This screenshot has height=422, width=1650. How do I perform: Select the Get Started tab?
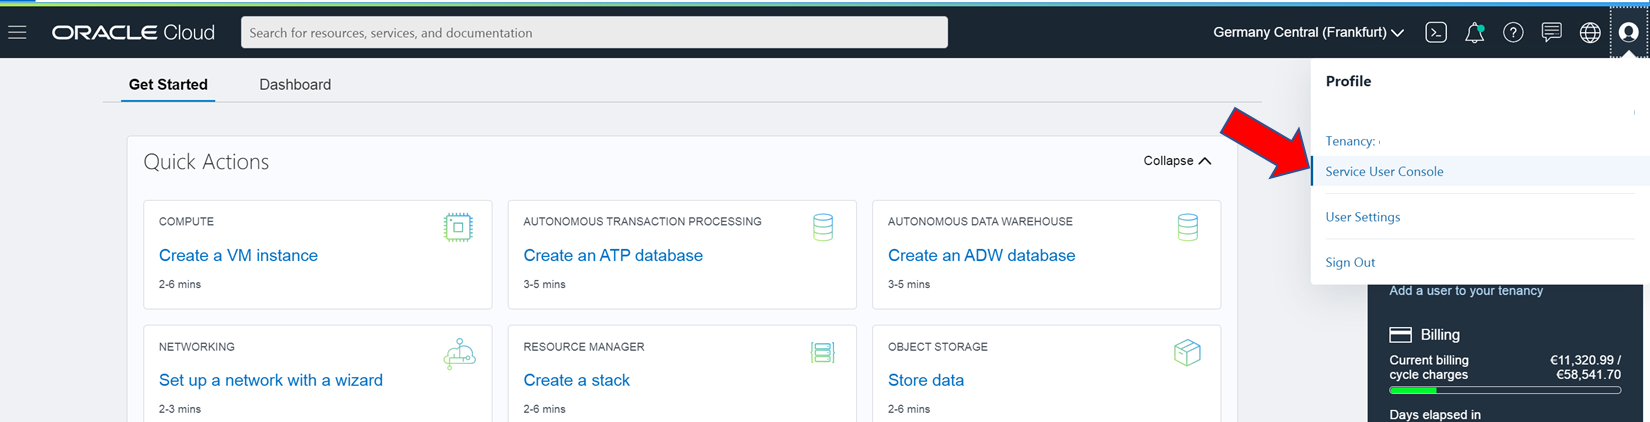[x=168, y=85]
